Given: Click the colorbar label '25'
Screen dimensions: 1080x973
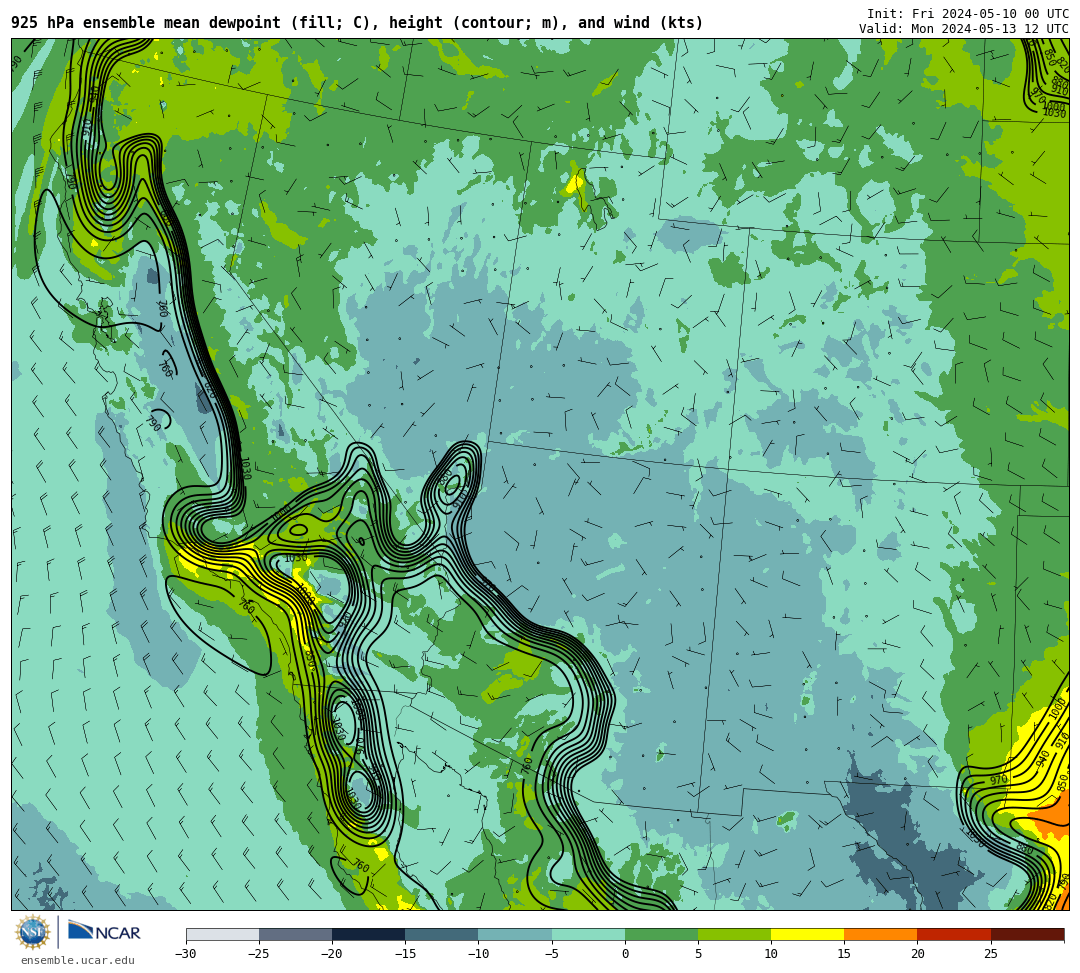Looking at the screenshot, I should pos(990,954).
